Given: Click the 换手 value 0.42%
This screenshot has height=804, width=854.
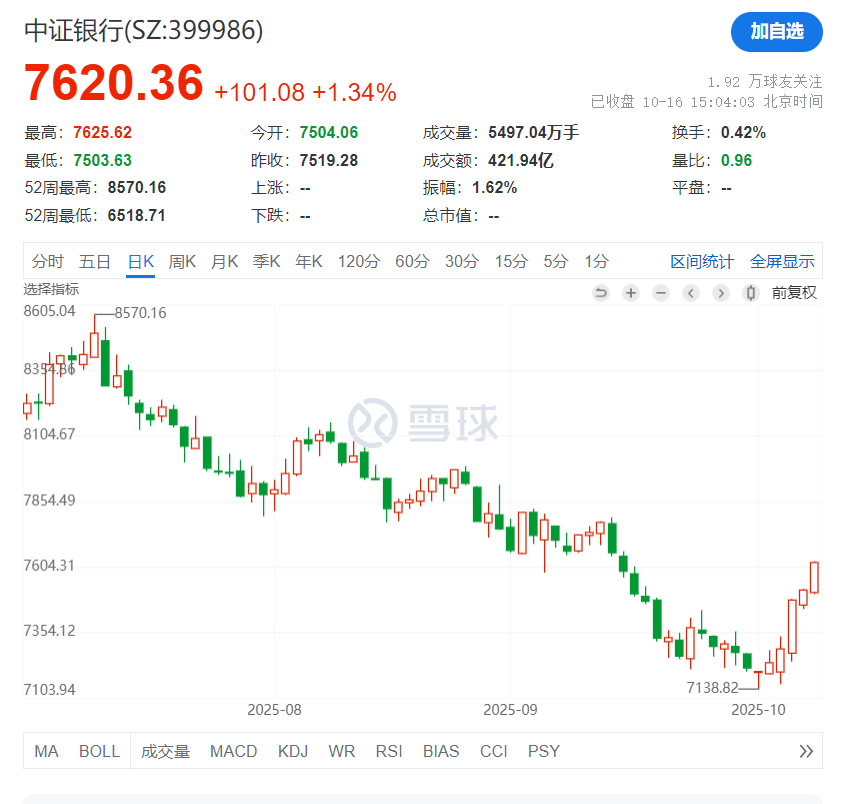Looking at the screenshot, I should [x=743, y=132].
